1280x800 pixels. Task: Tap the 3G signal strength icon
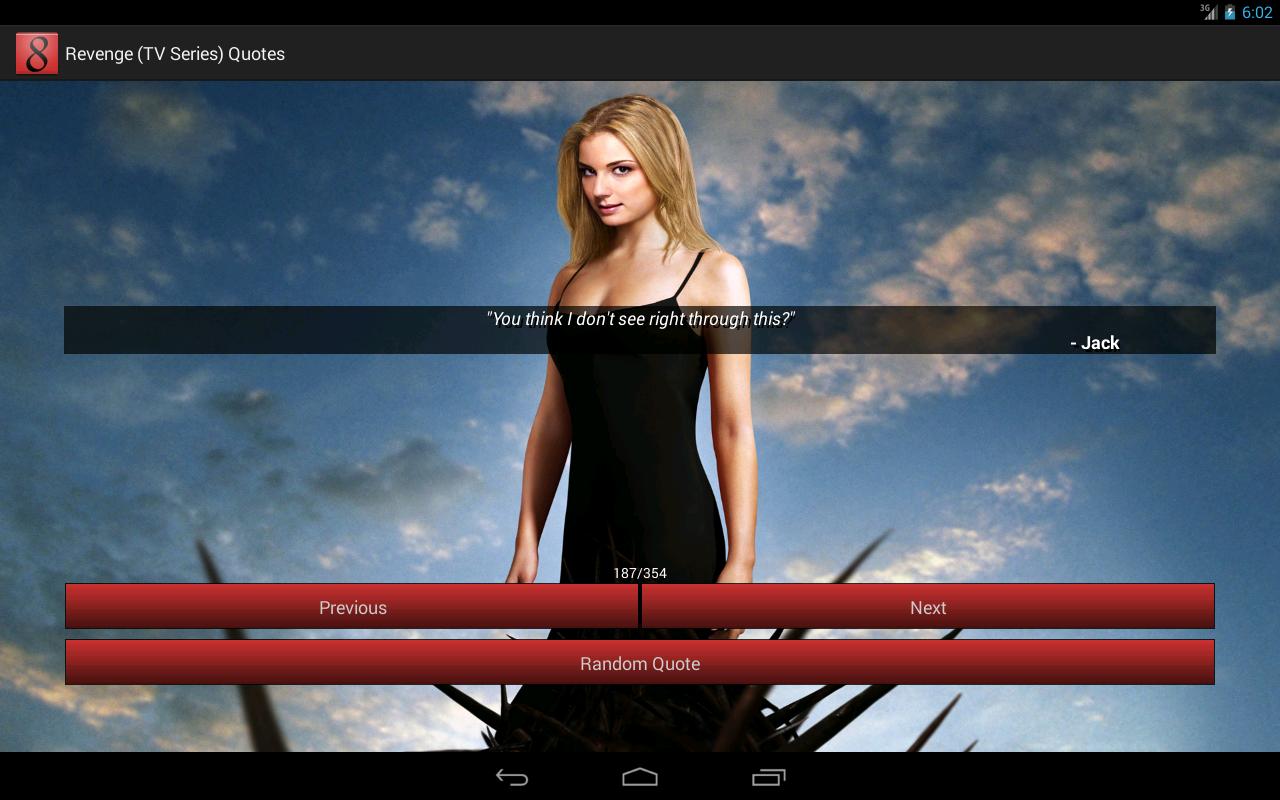[1207, 11]
